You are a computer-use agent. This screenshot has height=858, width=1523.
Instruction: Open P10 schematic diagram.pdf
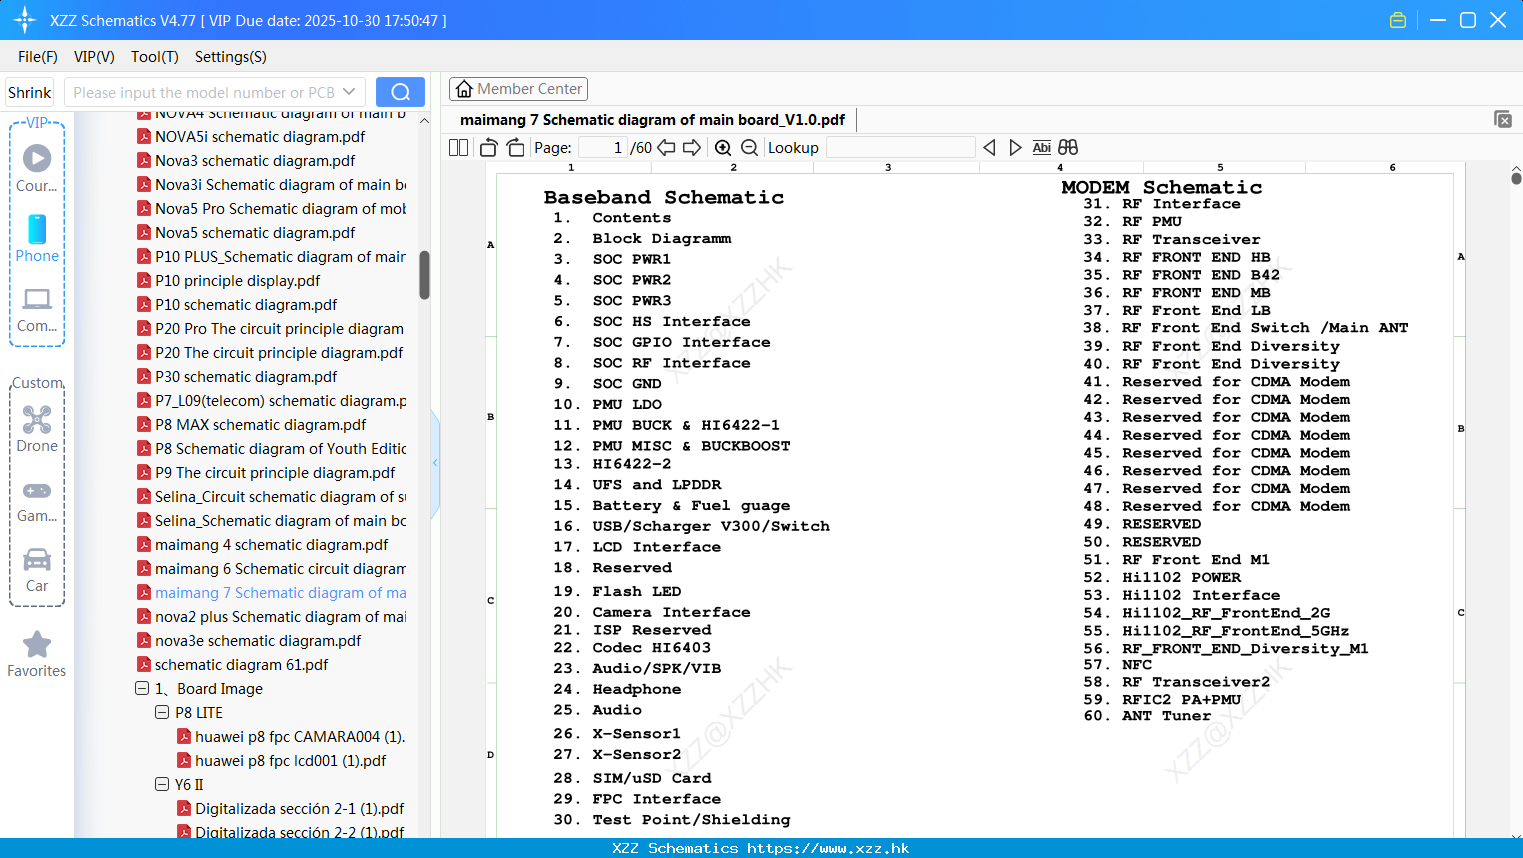246,304
